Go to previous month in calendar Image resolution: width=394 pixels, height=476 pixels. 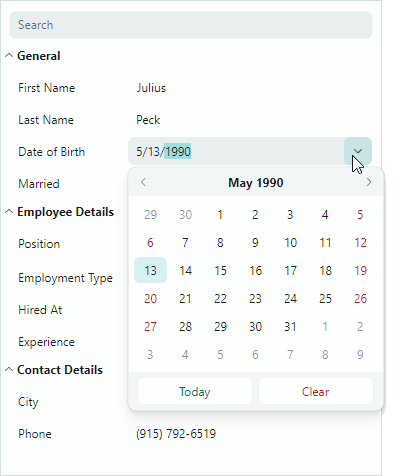143,182
